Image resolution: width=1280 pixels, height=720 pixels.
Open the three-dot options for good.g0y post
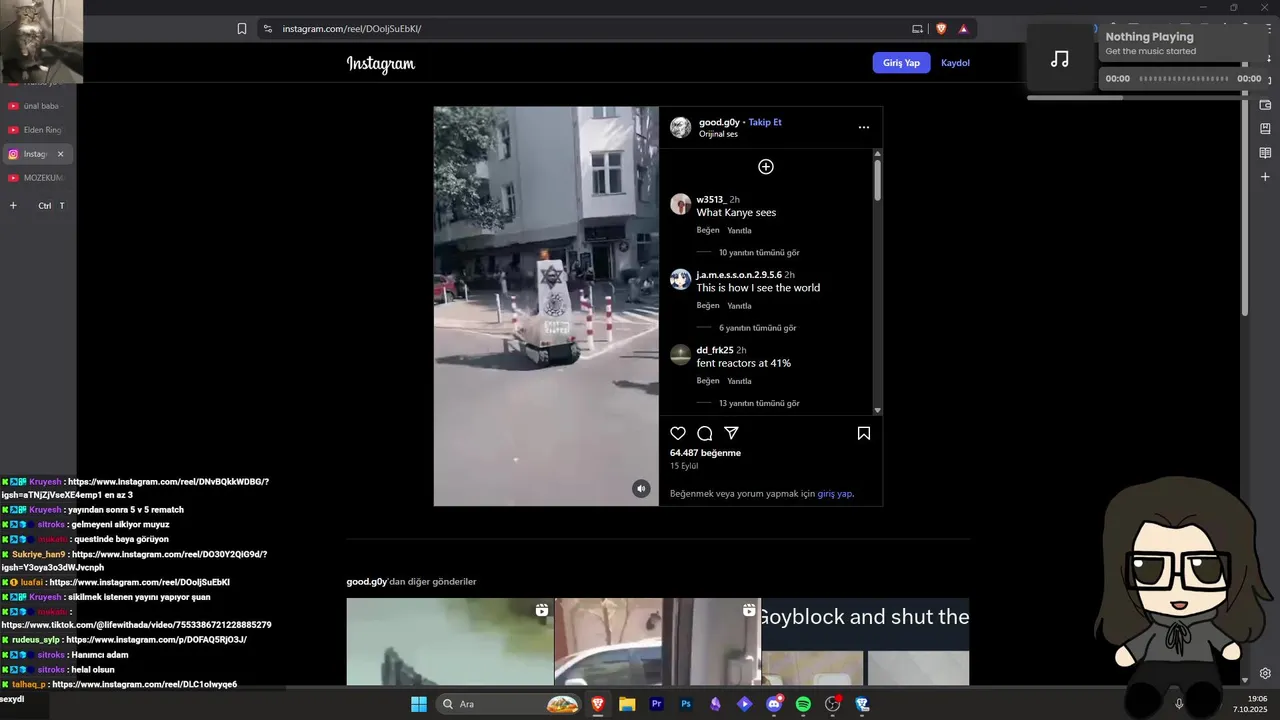tap(864, 127)
